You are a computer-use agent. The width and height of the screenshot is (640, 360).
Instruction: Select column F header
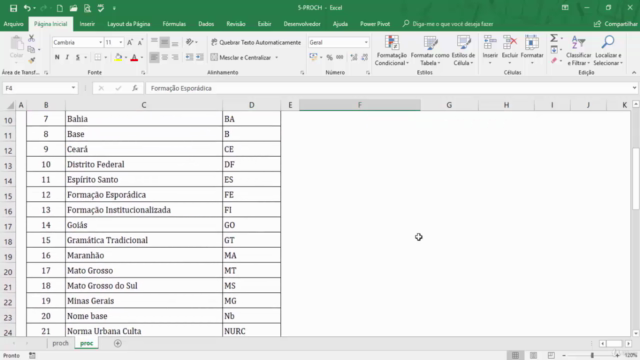(x=360, y=105)
